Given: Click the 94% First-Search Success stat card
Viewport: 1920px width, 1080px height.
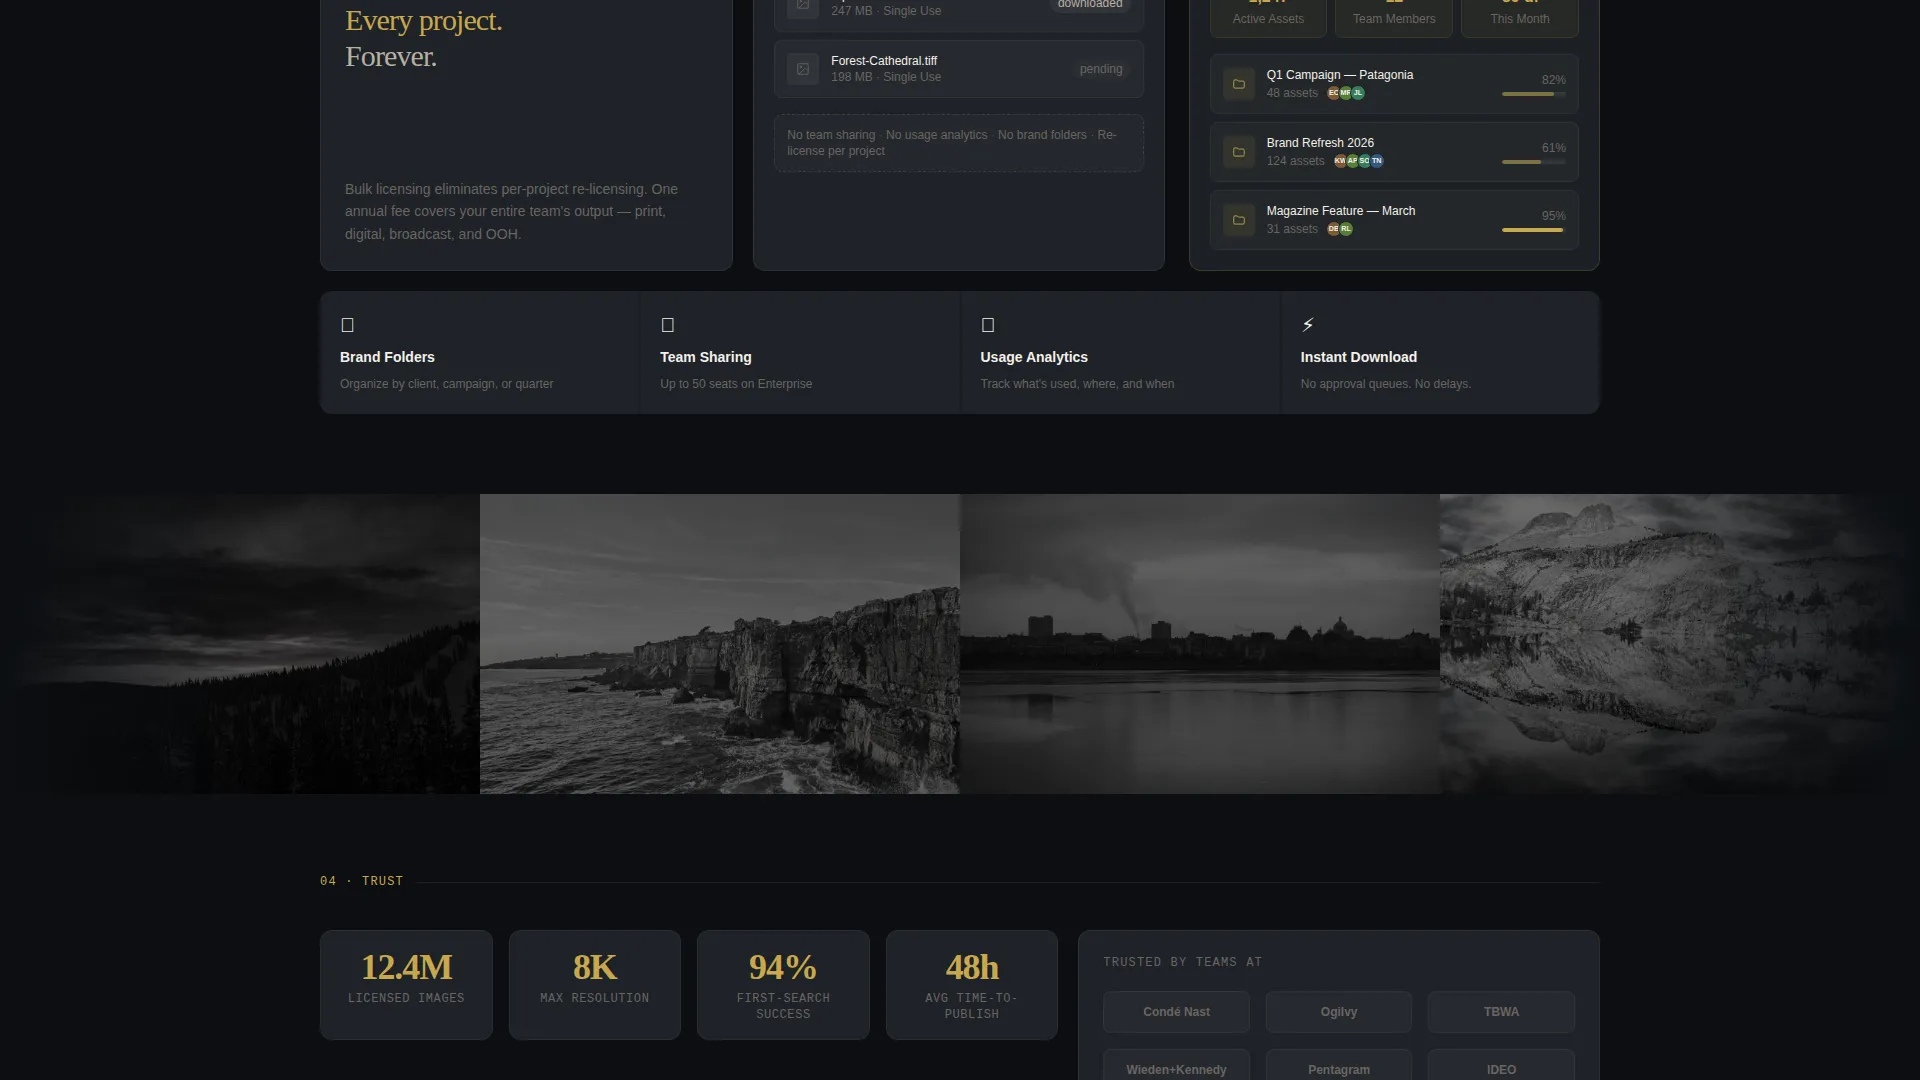Looking at the screenshot, I should pyautogui.click(x=783, y=985).
